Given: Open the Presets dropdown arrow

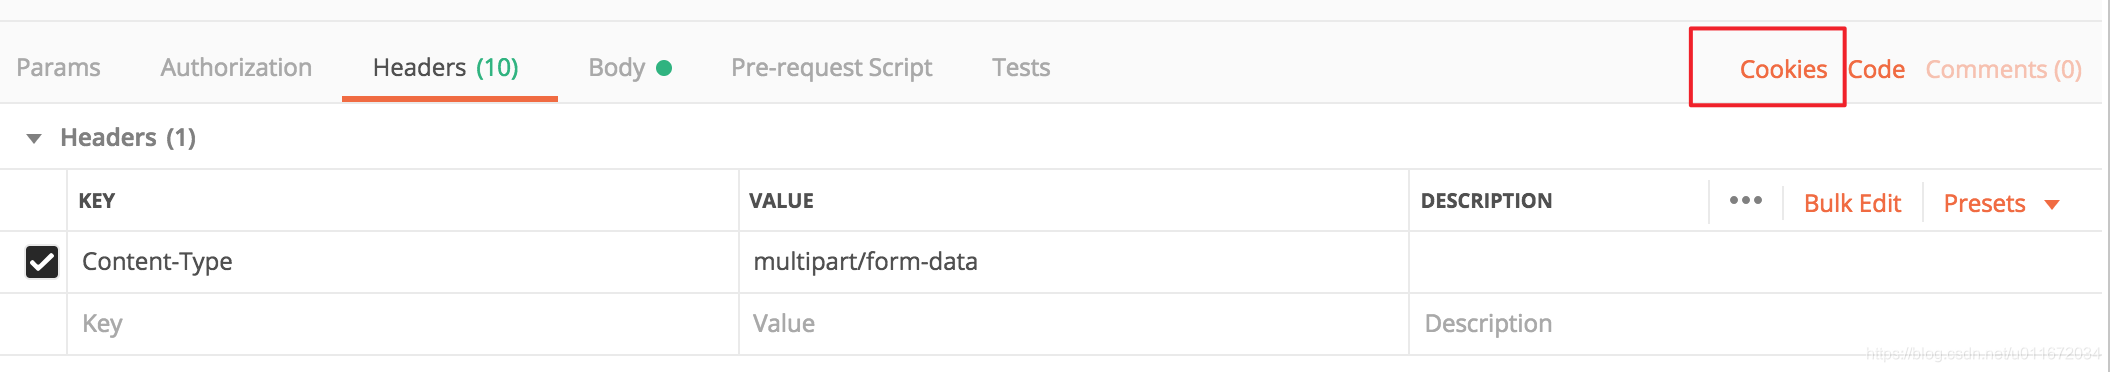Looking at the screenshot, I should [x=2052, y=205].
